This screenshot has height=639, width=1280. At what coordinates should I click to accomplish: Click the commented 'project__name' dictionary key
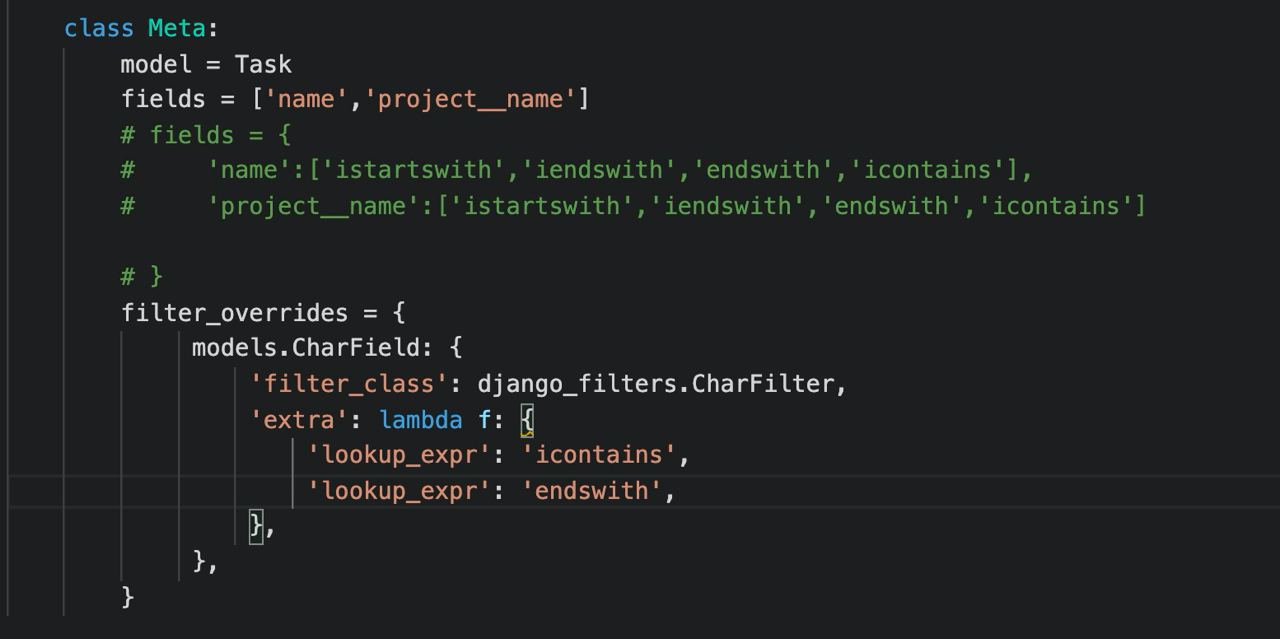313,206
